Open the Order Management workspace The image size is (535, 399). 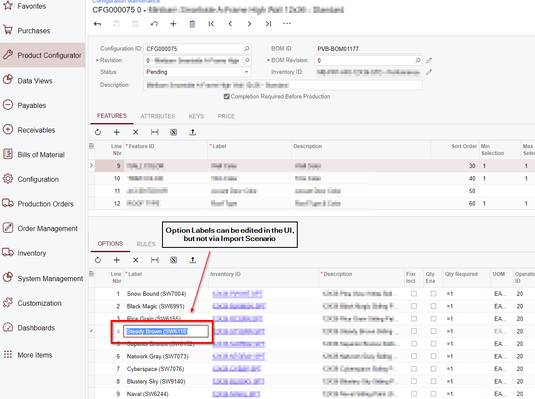tap(40, 228)
